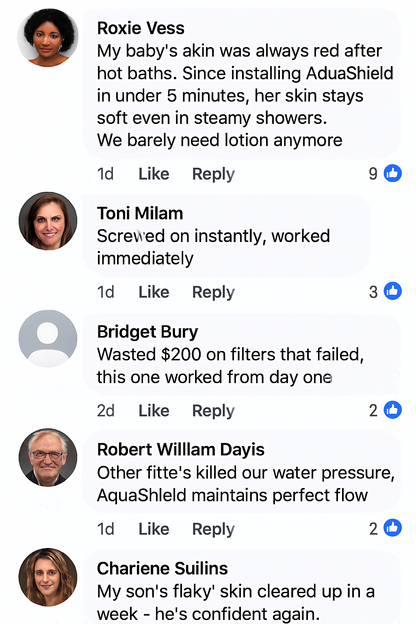Reply to Roxie Vess's comment
The height and width of the screenshot is (624, 416).
coord(213,174)
